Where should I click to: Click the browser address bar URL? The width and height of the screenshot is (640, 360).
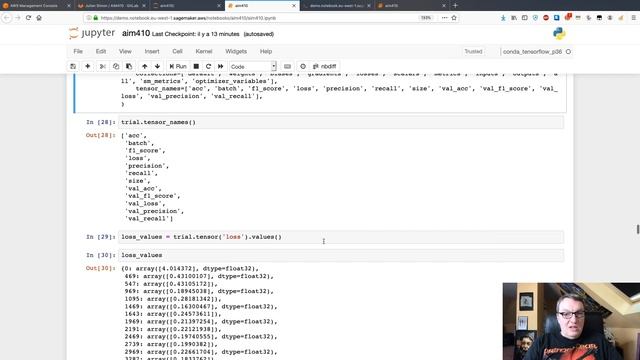tap(188, 18)
